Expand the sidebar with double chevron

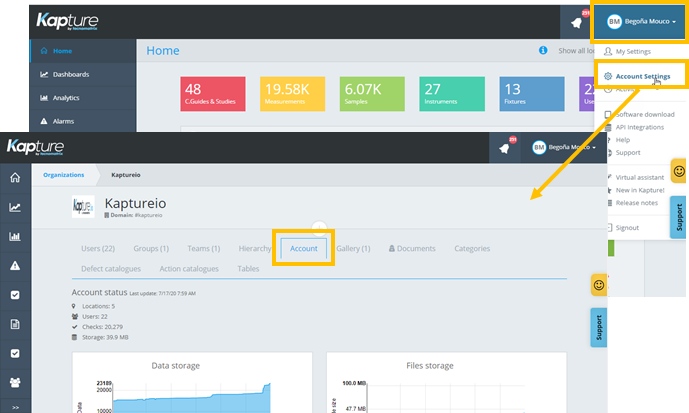(x=15, y=407)
